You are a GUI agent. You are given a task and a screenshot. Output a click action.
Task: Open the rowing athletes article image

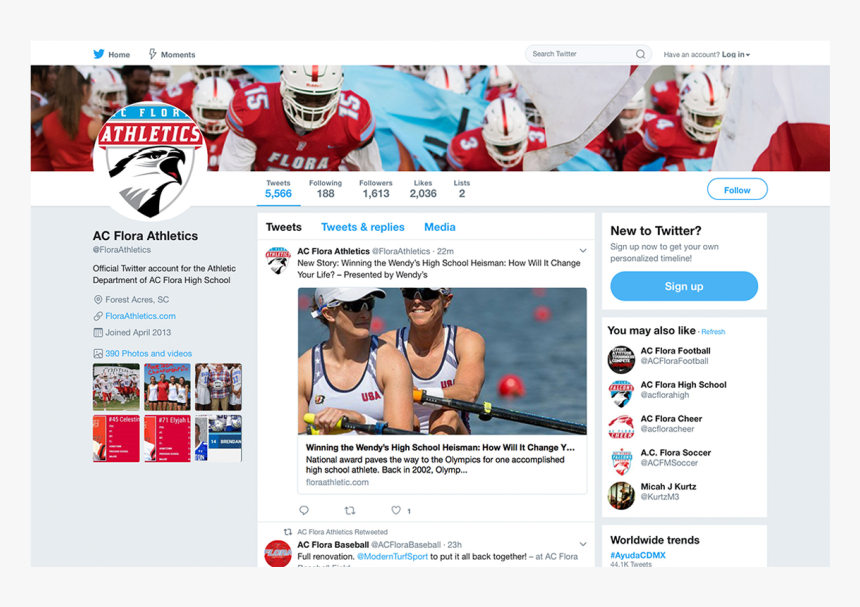pyautogui.click(x=442, y=362)
